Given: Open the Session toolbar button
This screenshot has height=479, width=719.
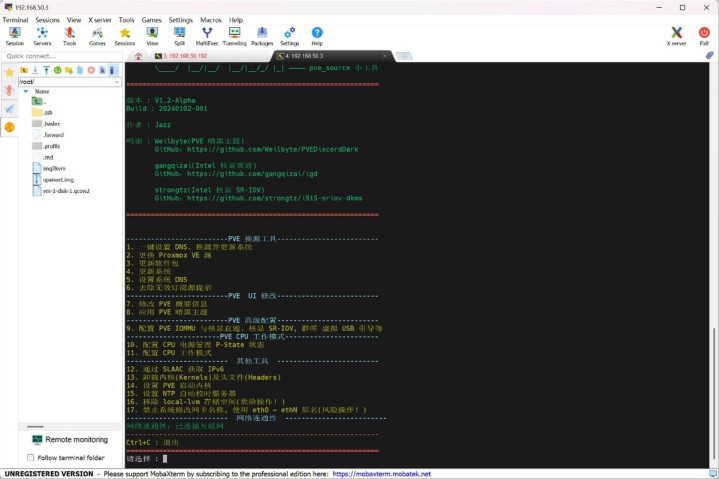Looking at the screenshot, I should click(x=15, y=36).
